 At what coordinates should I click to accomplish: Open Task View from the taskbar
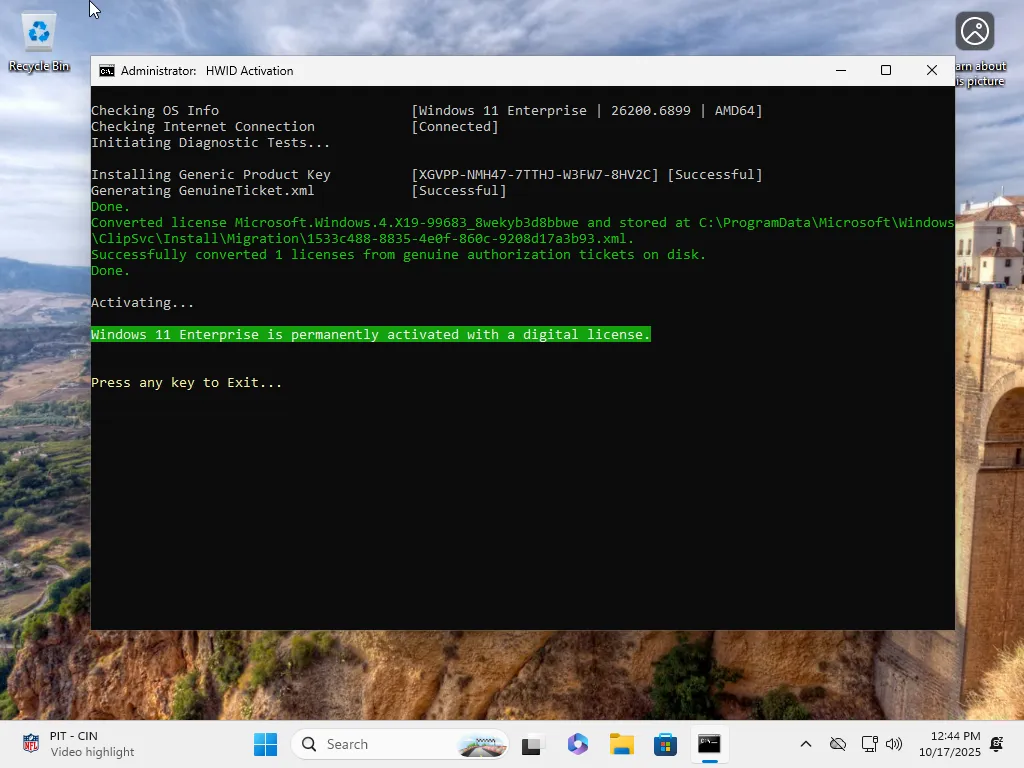click(532, 744)
